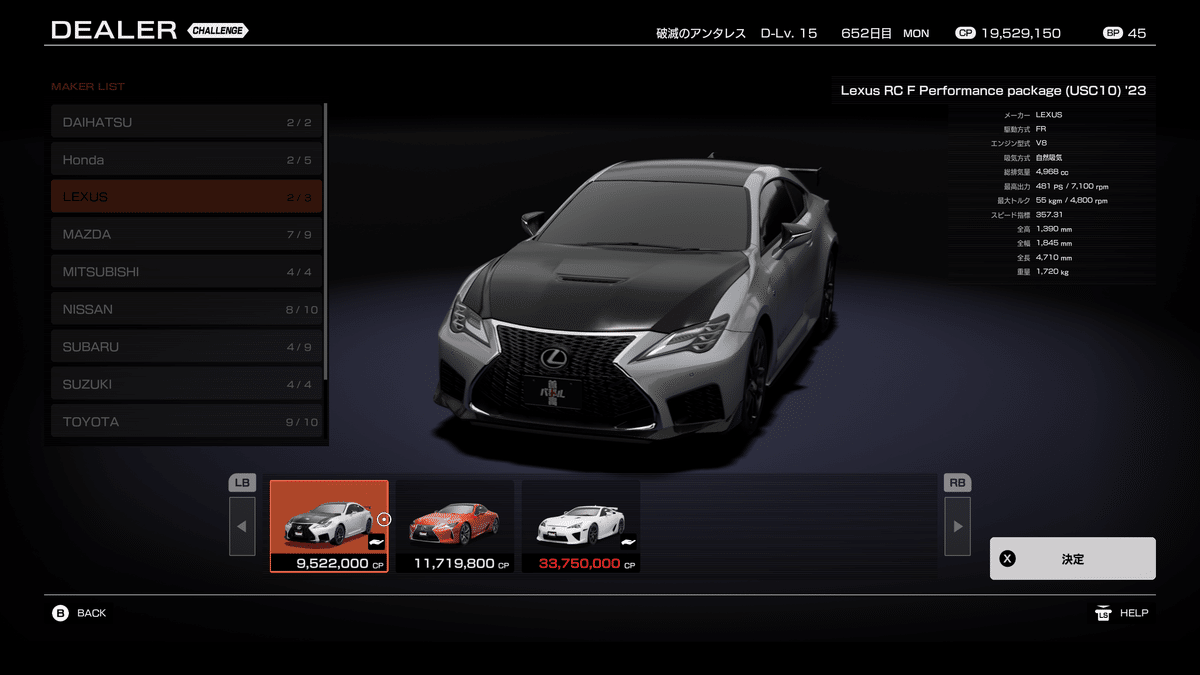Viewport: 1200px width, 675px height.
Task: Select MITSUBISHI in the maker list
Action: pyautogui.click(x=187, y=272)
